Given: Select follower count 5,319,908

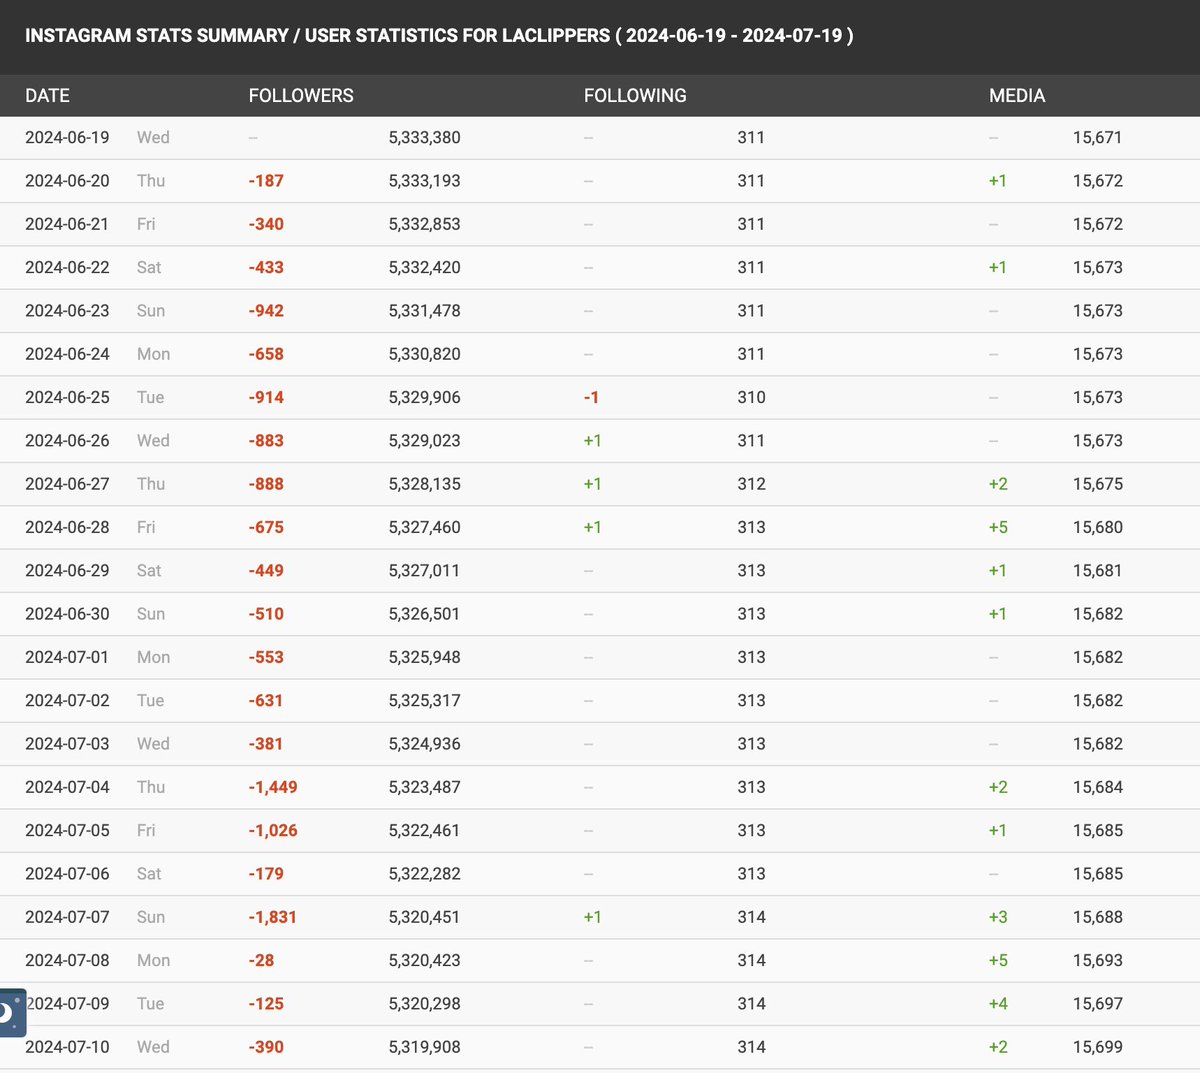Looking at the screenshot, I should (x=424, y=1047).
